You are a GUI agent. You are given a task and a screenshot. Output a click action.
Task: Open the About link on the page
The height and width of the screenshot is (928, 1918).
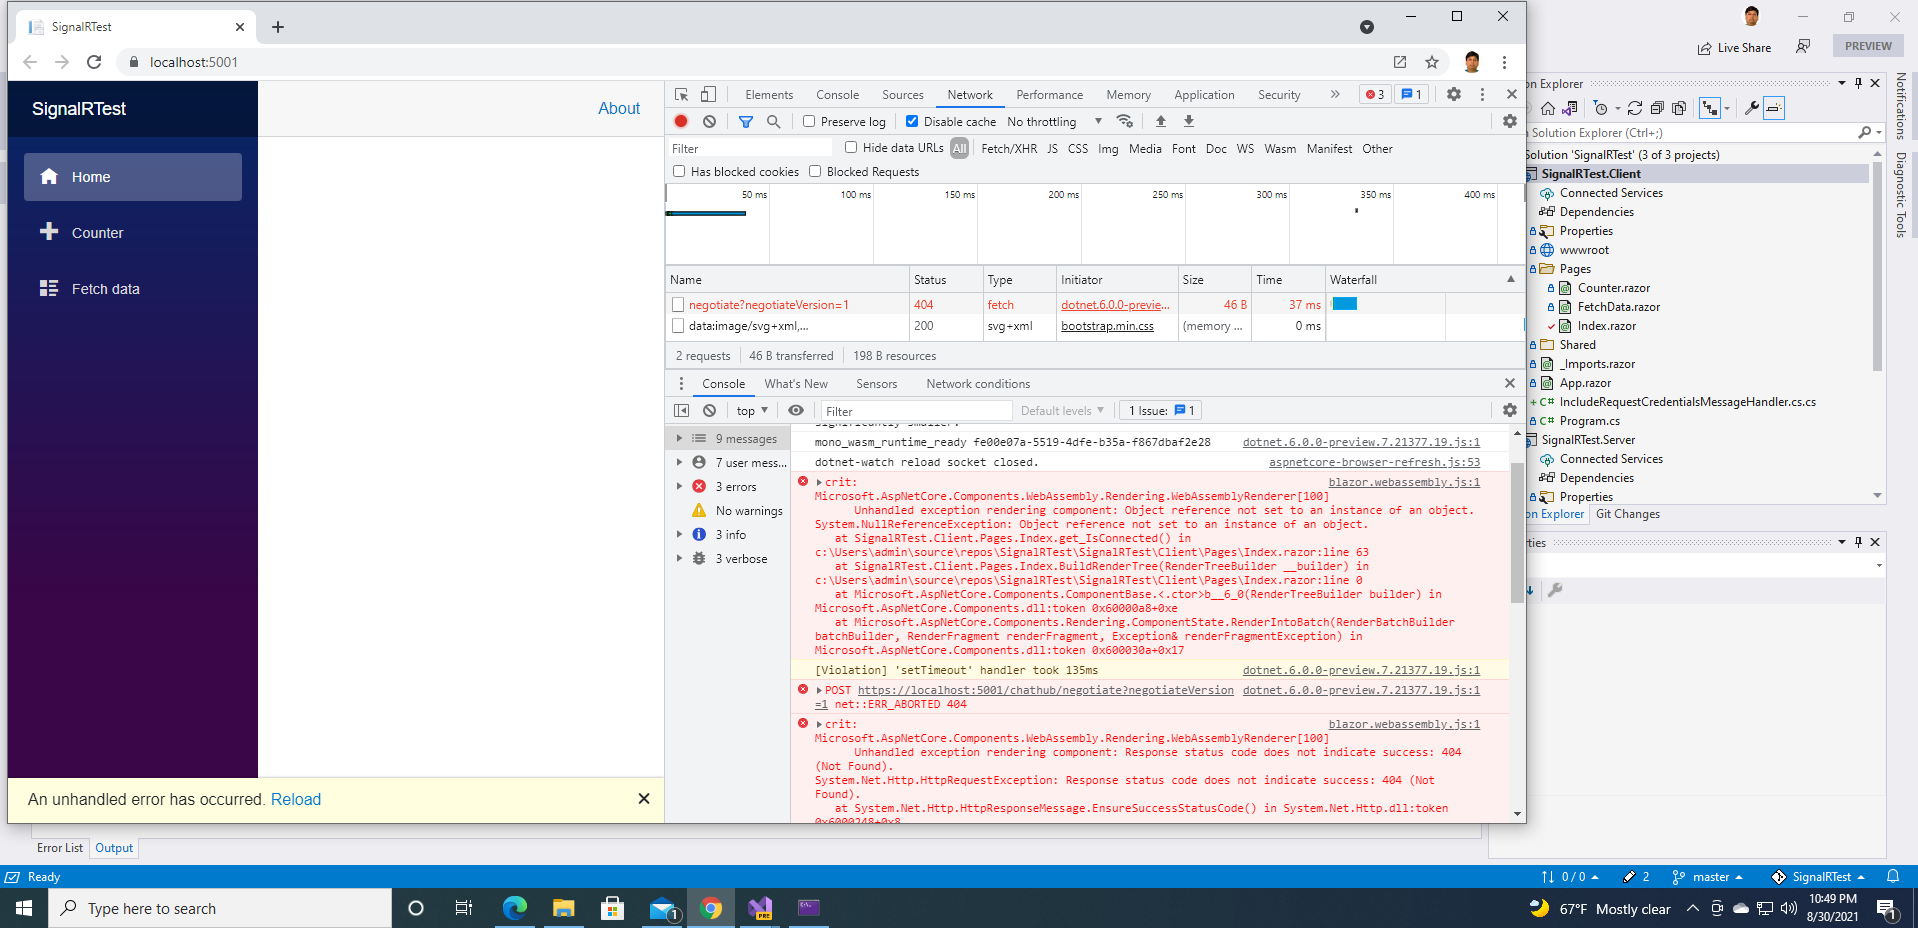coord(619,108)
